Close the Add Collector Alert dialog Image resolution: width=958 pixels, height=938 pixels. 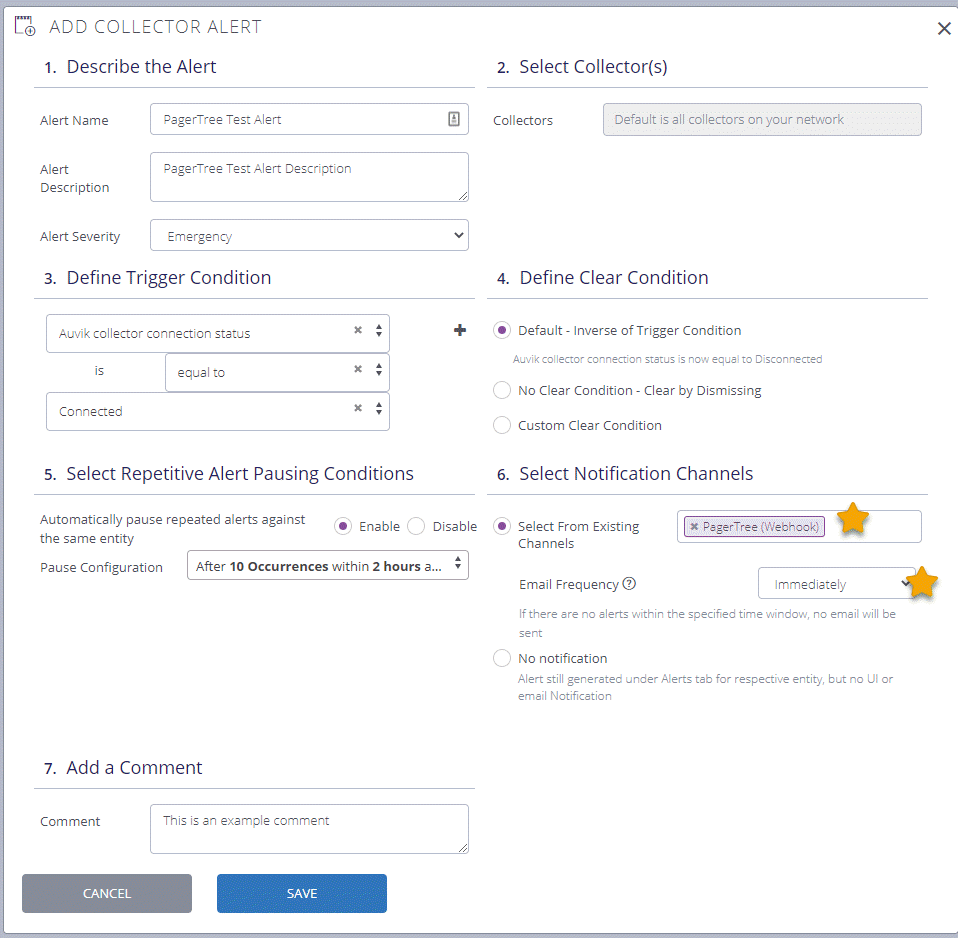click(x=944, y=29)
